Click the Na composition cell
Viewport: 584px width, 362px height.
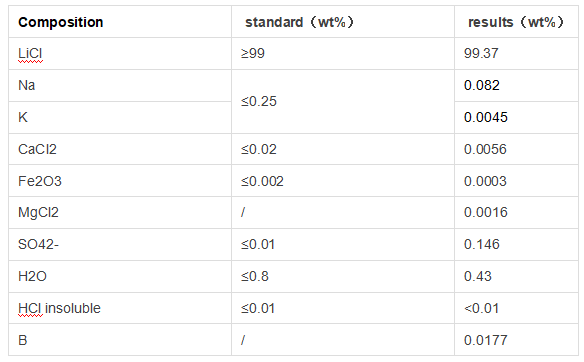[x=120, y=86]
